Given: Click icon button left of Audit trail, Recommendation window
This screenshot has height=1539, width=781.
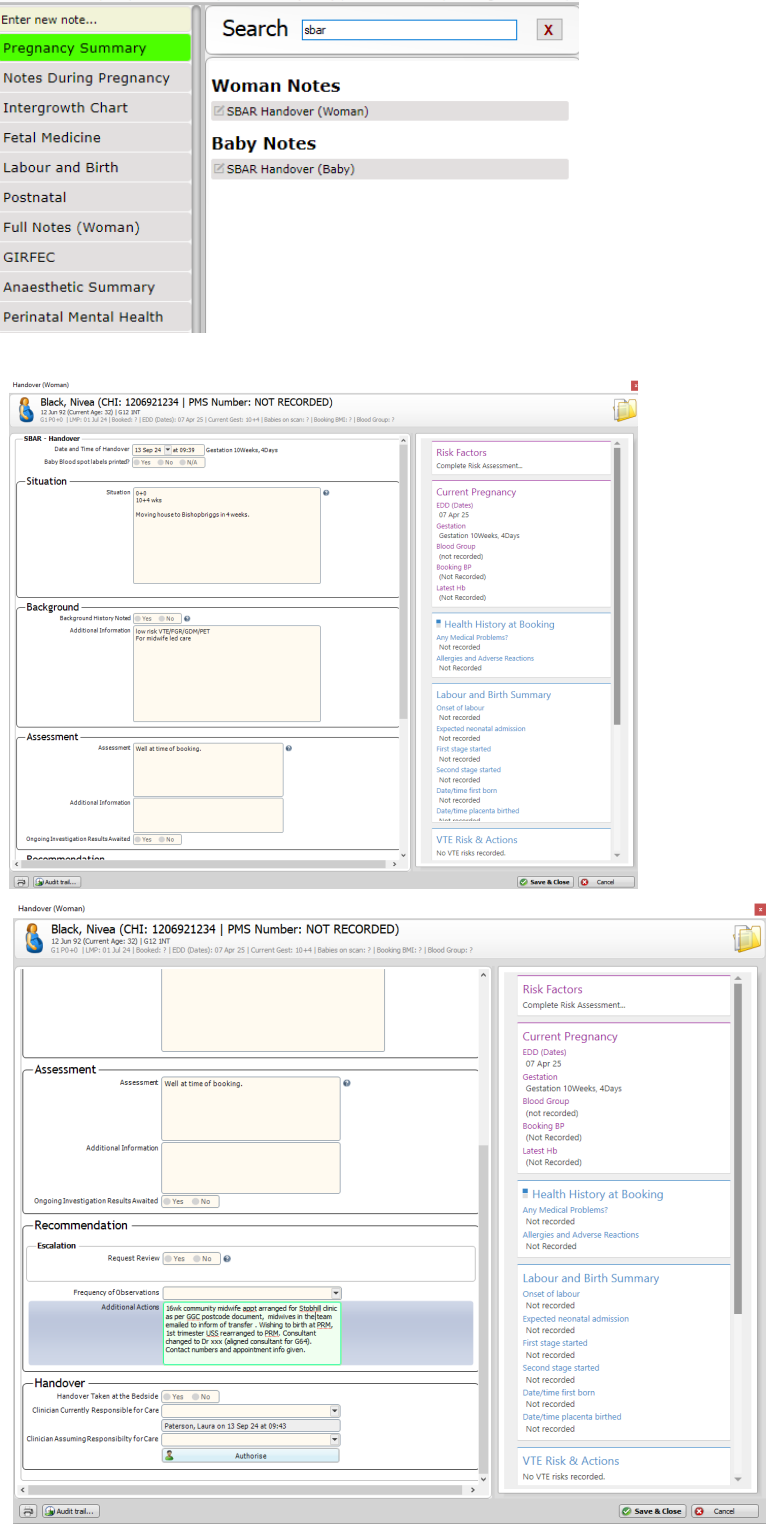Looking at the screenshot, I should pyautogui.click(x=28, y=1511).
